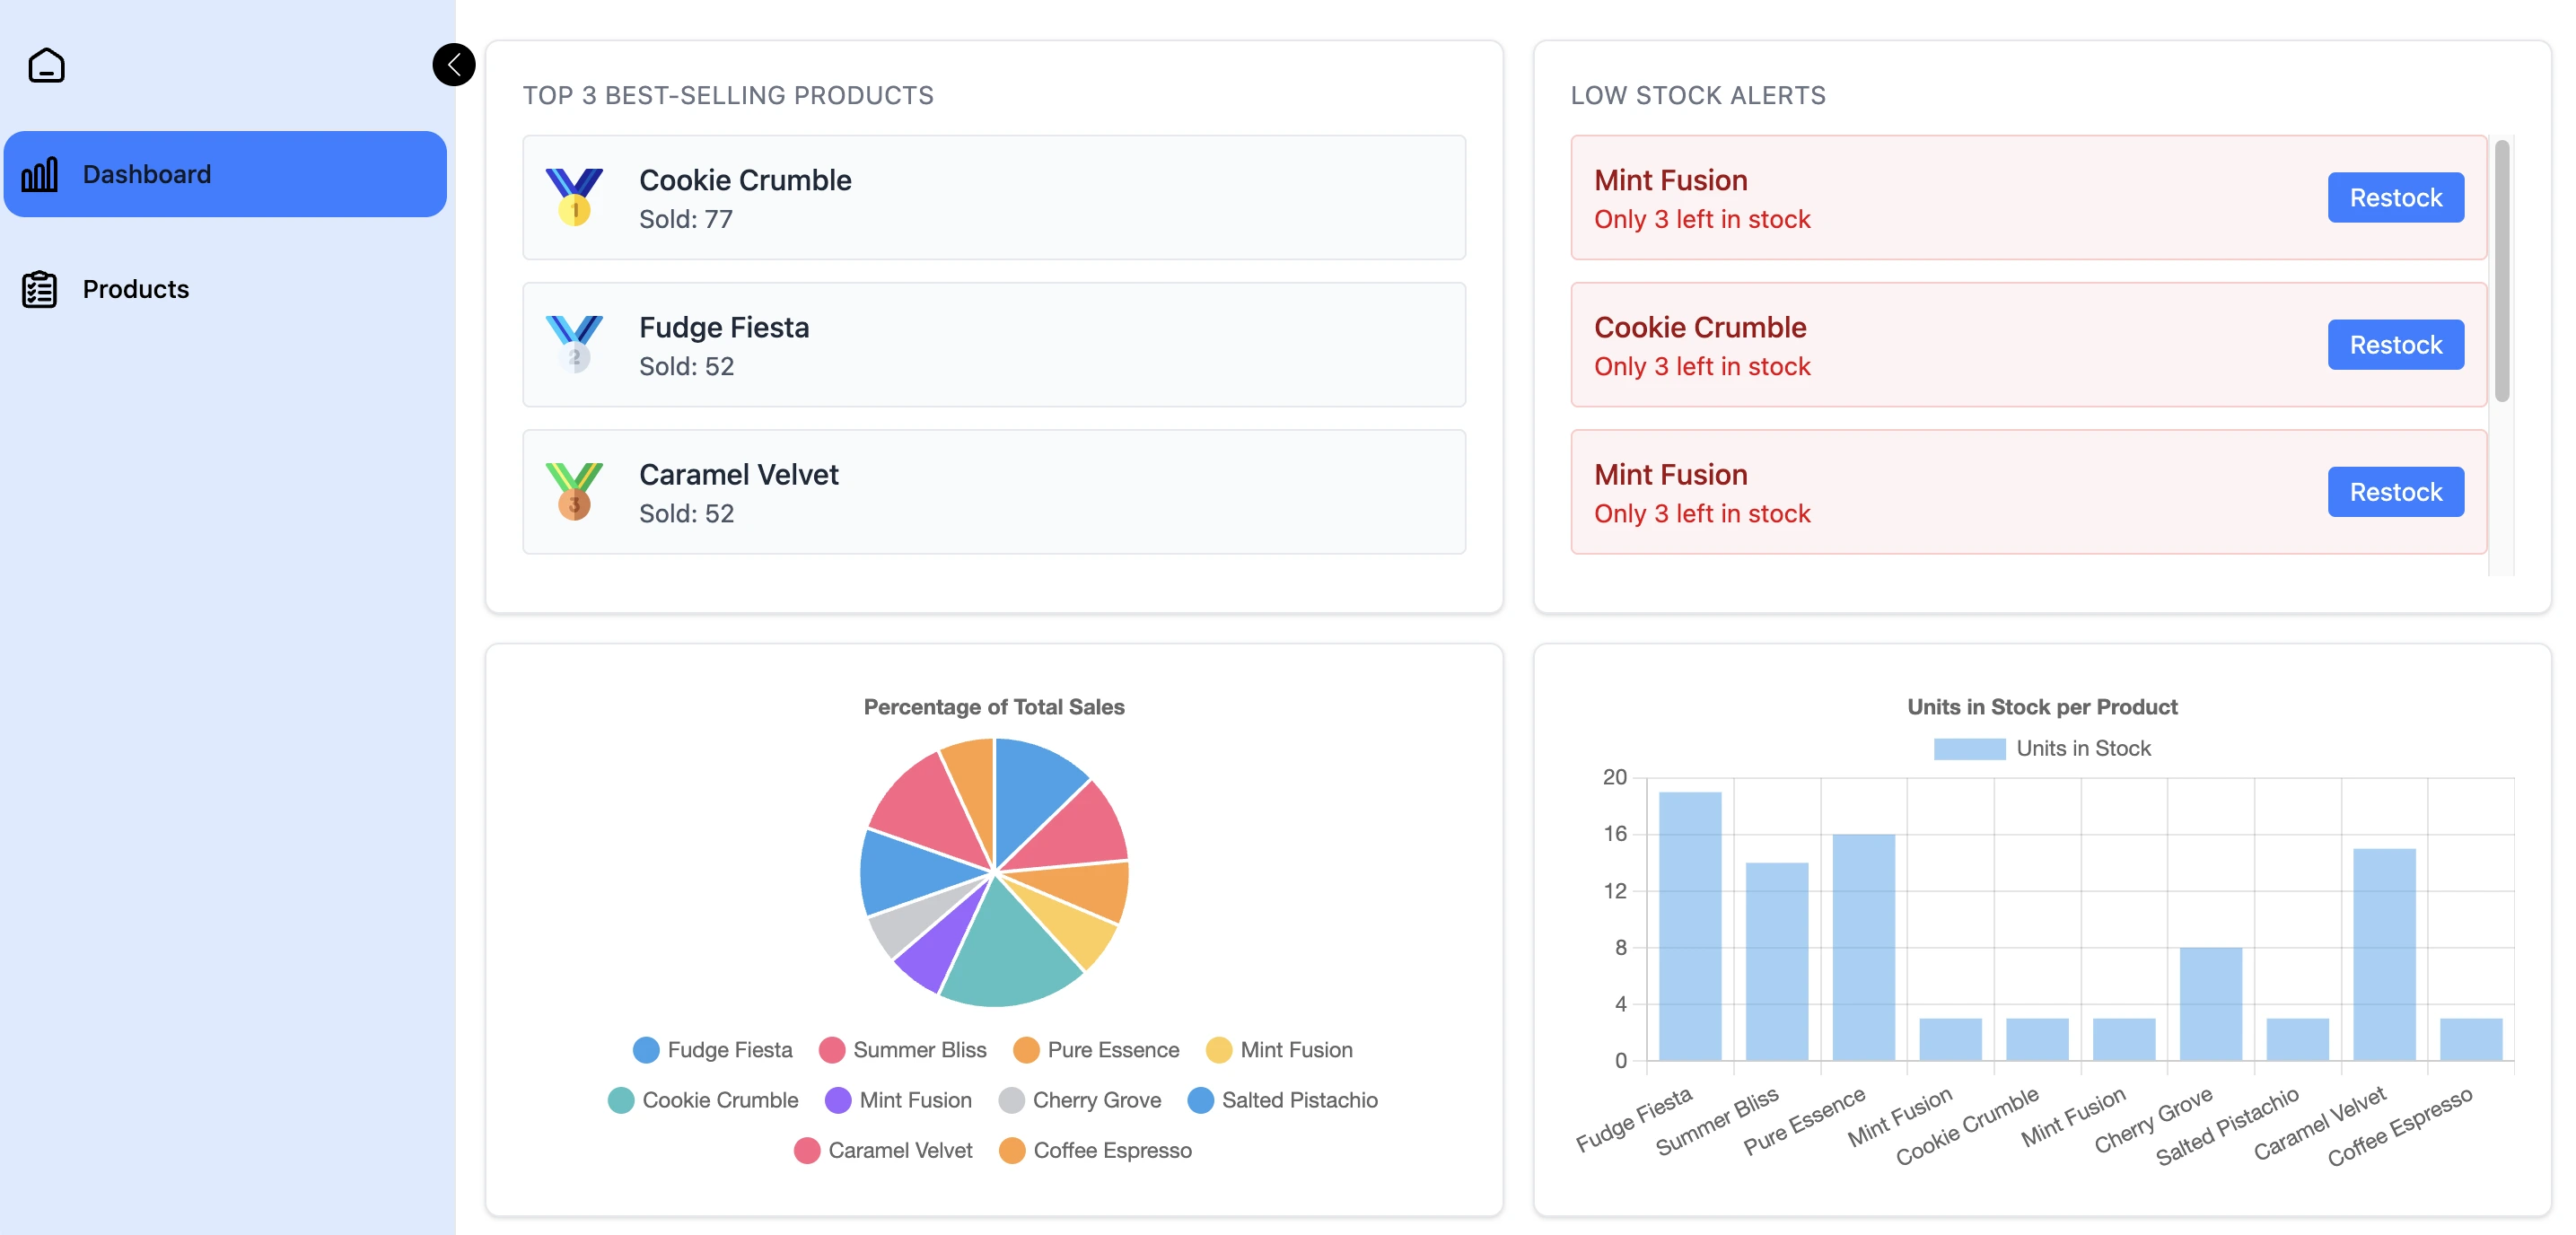This screenshot has height=1235, width=2576.
Task: Click the teal Cookie Crumble pie slice
Action: 1010,950
